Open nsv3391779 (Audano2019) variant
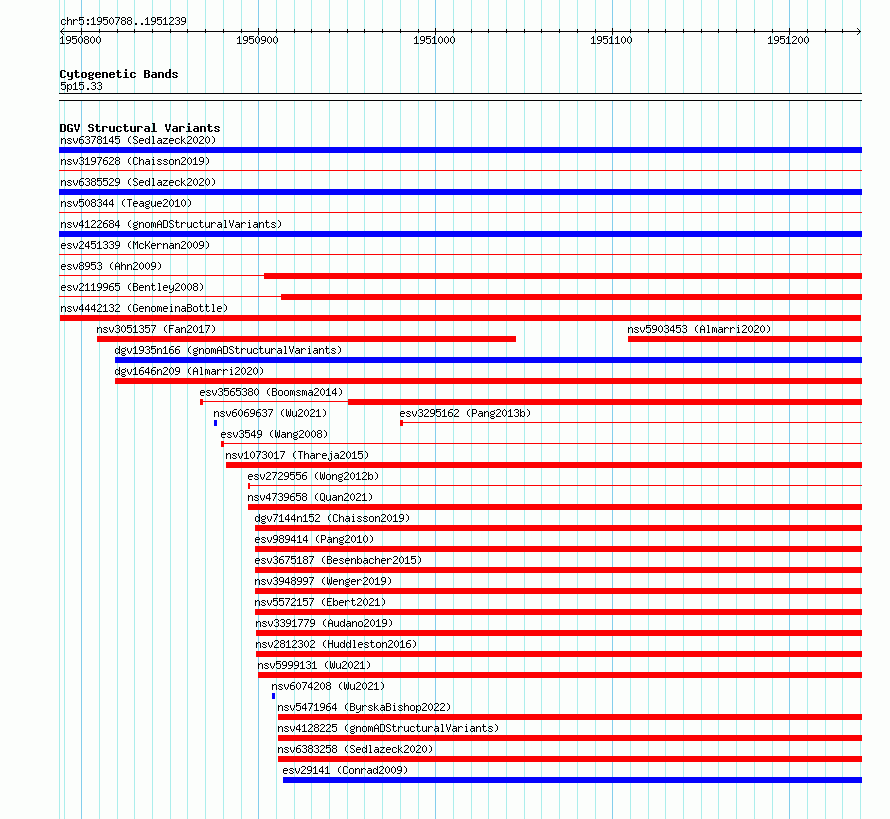890x819 pixels. pyautogui.click(x=324, y=623)
